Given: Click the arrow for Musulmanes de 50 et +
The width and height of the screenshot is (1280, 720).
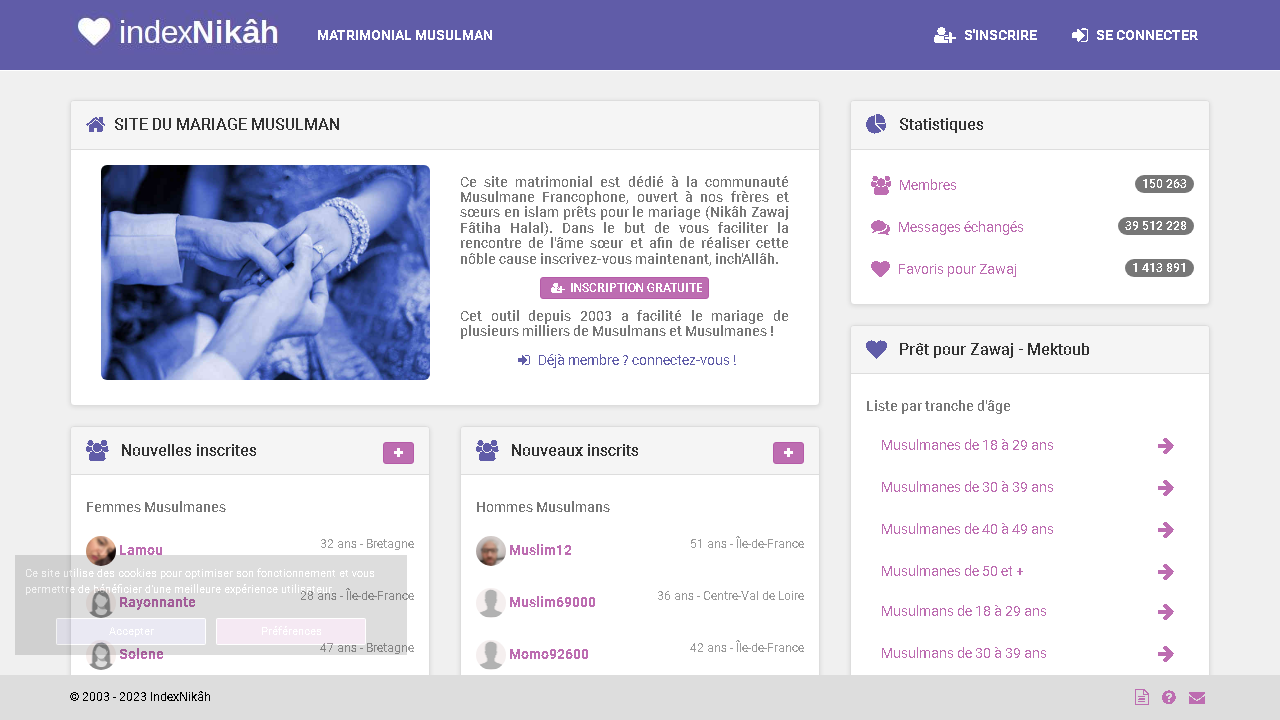Looking at the screenshot, I should pos(1165,572).
